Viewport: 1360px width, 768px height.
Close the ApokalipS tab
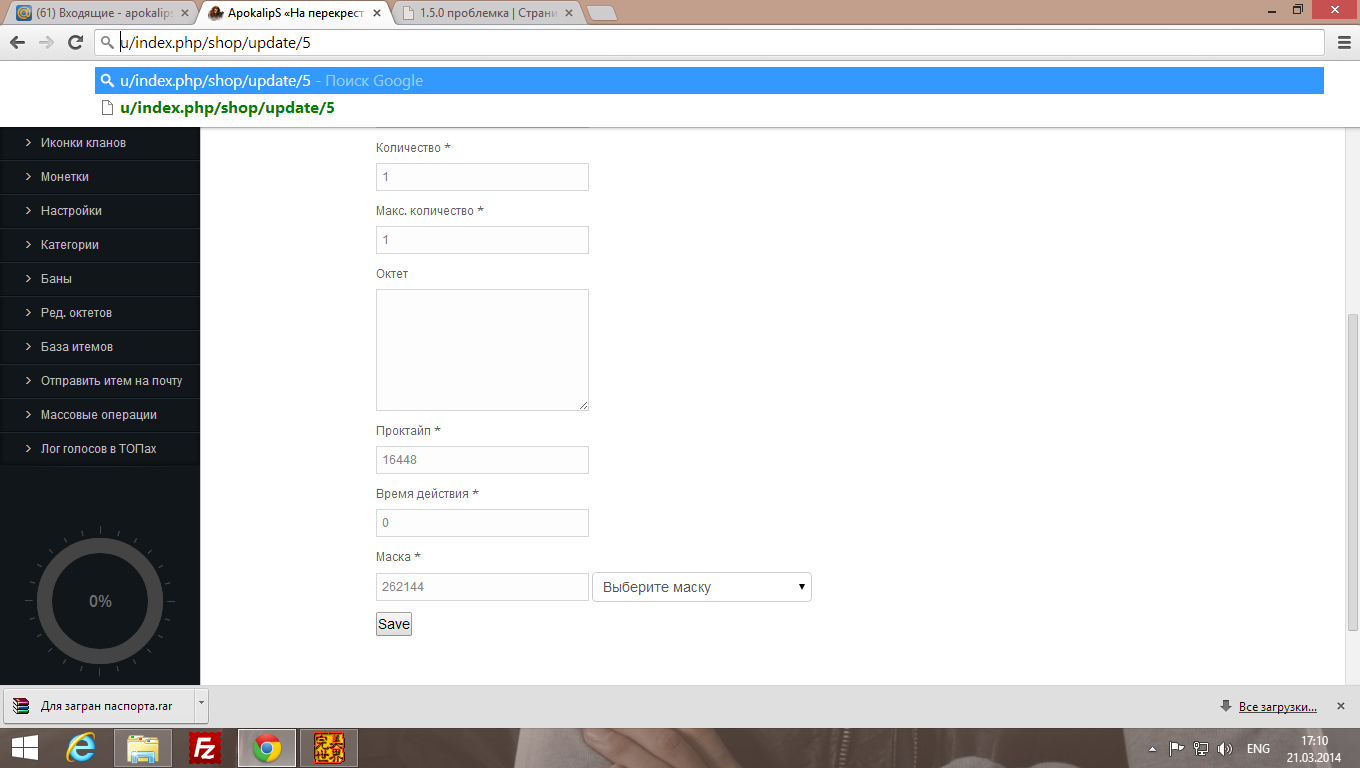coord(375,13)
